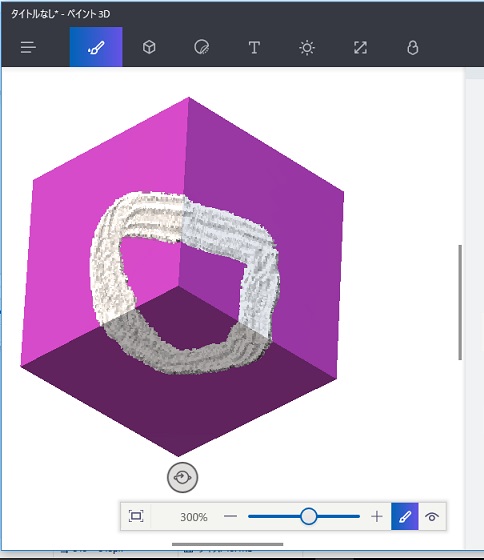Image resolution: width=484 pixels, height=560 pixels.
Task: Click the minus zoom out button
Action: tap(230, 516)
